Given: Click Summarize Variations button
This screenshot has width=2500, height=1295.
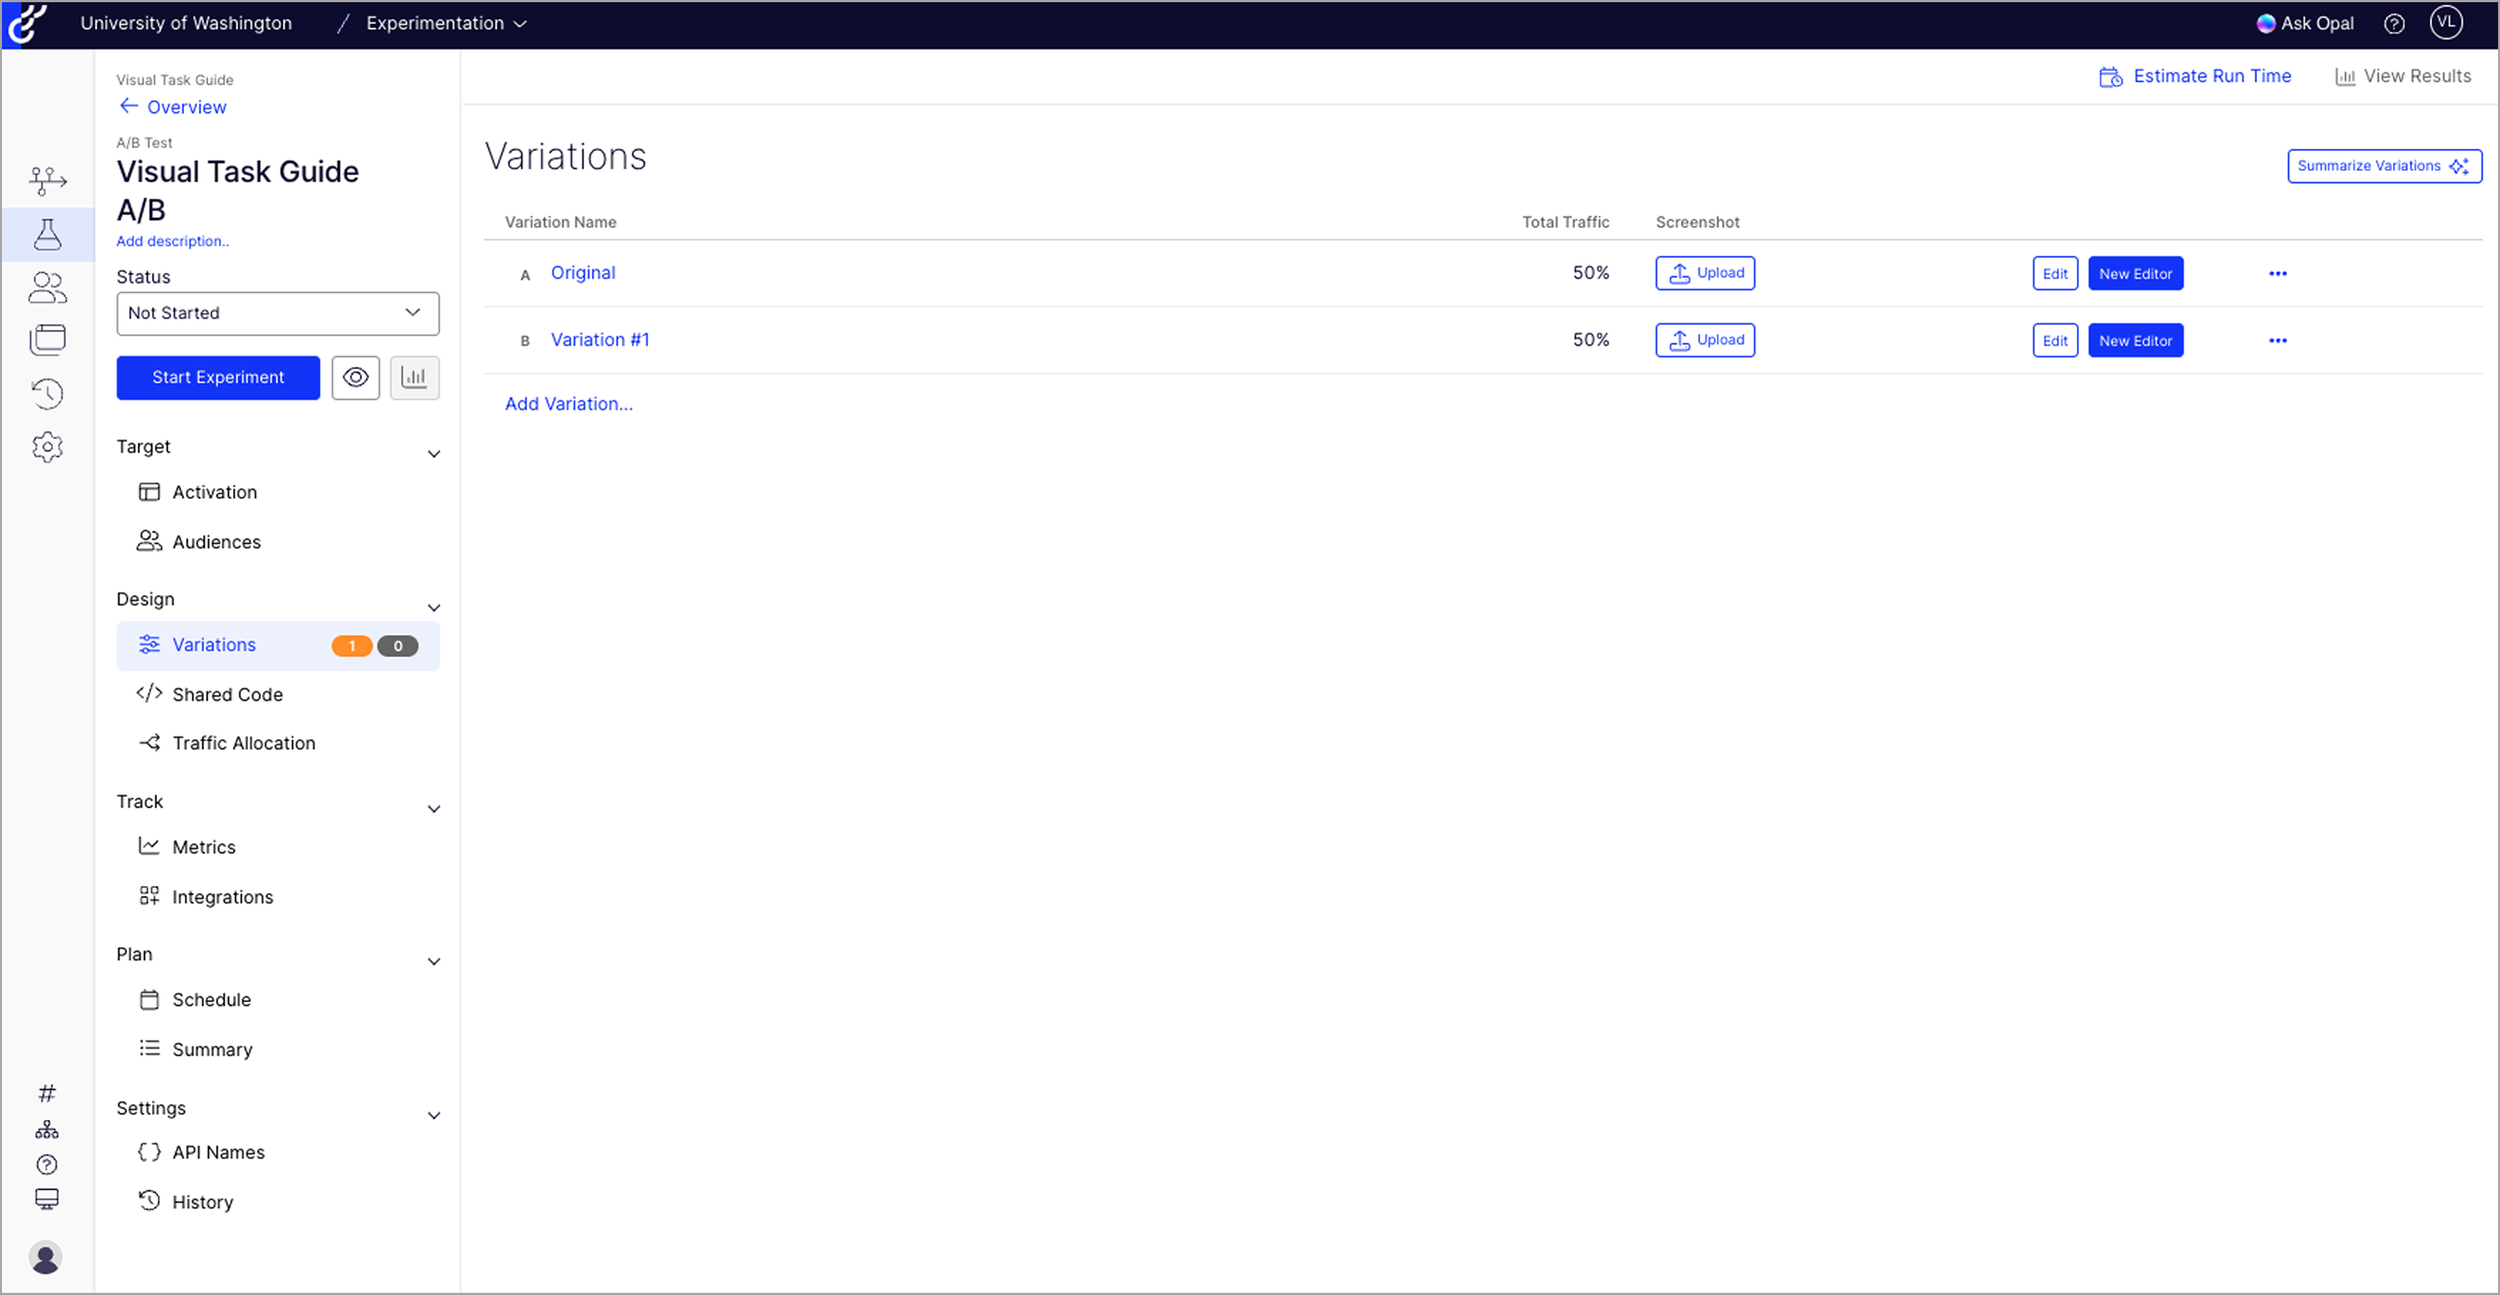Looking at the screenshot, I should click(x=2383, y=166).
